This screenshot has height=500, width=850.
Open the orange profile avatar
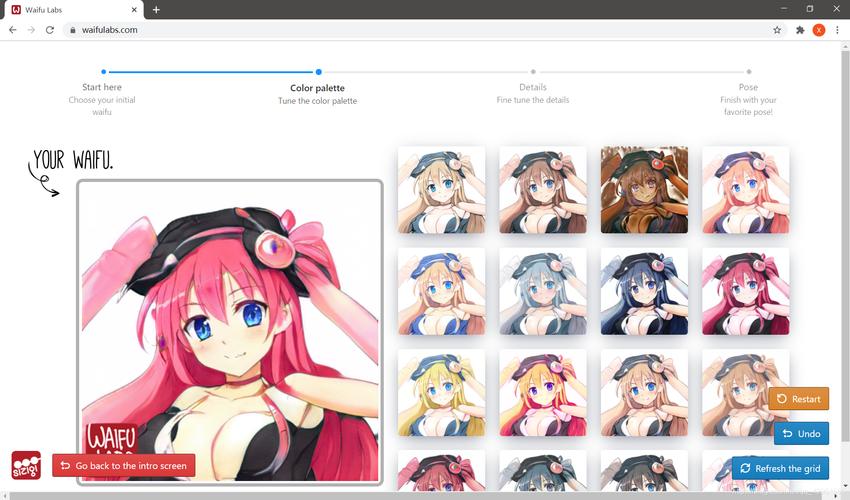point(819,30)
